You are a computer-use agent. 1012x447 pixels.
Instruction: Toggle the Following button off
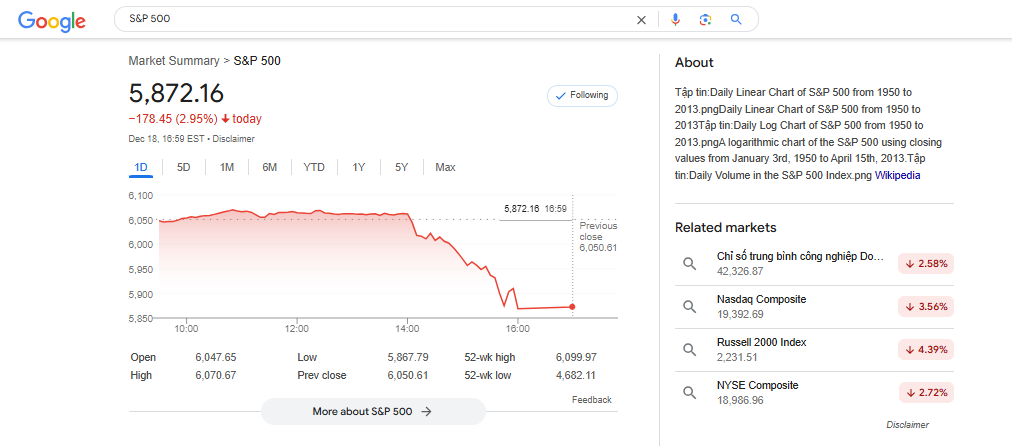click(582, 95)
